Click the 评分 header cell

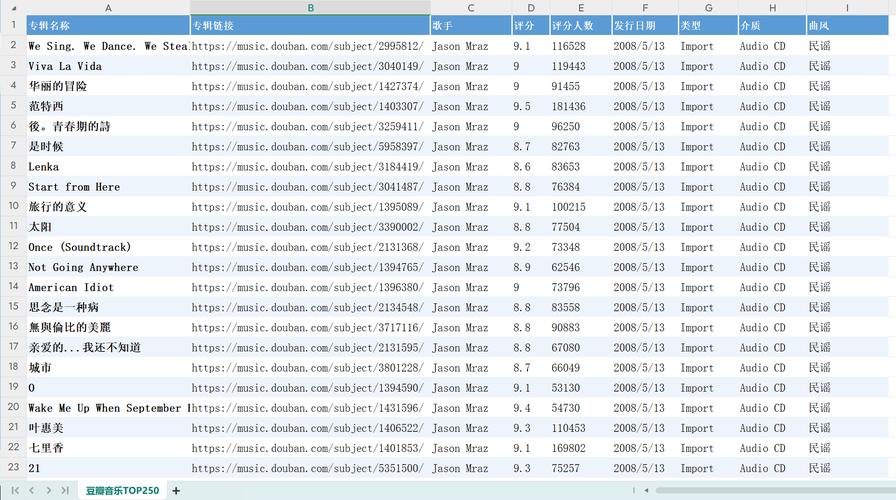click(531, 26)
